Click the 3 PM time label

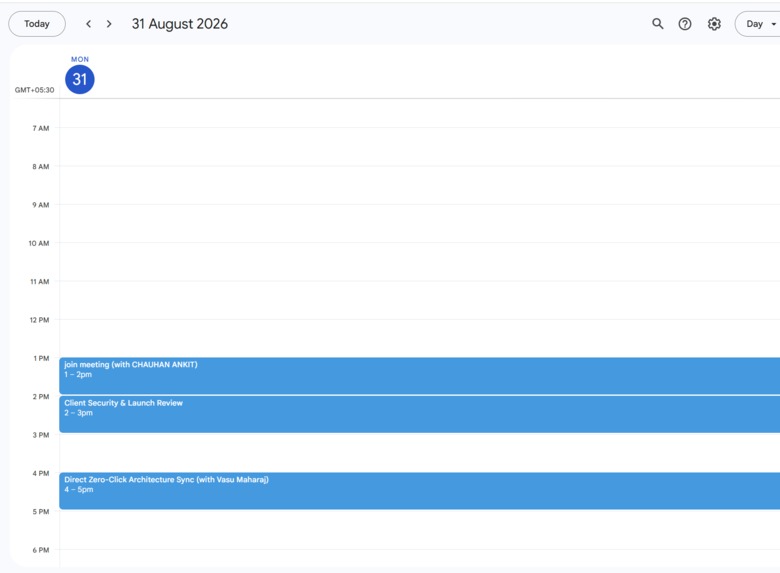tap(41, 435)
